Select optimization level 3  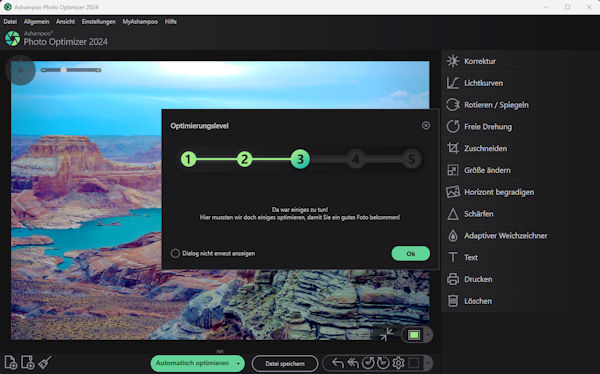[300, 159]
